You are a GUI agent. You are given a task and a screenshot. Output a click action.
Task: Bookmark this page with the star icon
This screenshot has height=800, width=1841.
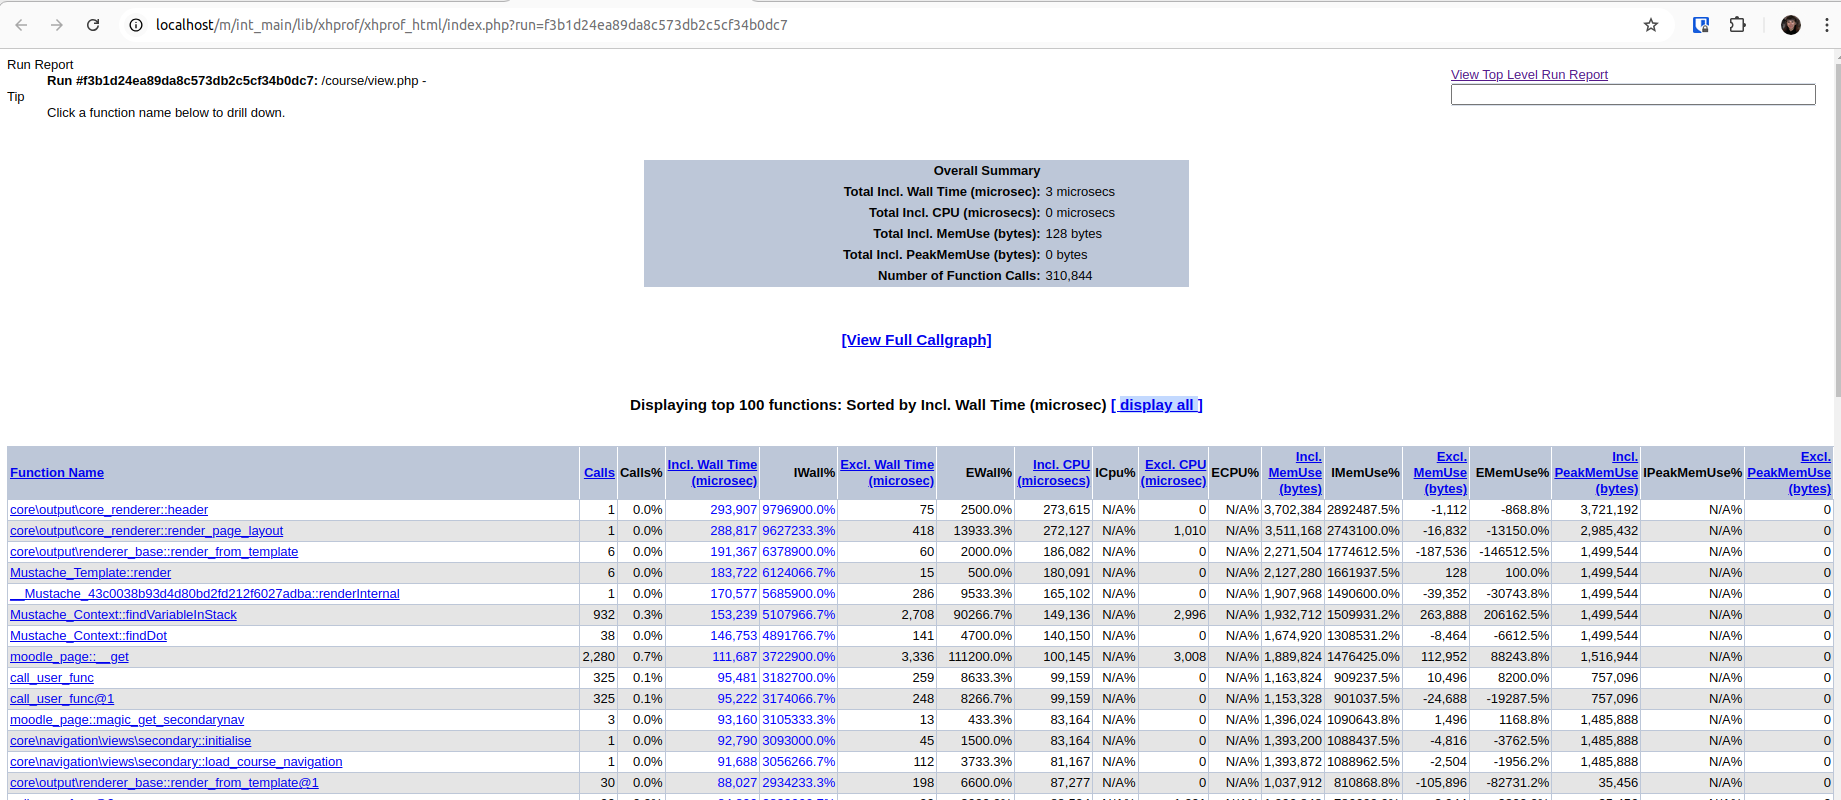click(x=1651, y=25)
